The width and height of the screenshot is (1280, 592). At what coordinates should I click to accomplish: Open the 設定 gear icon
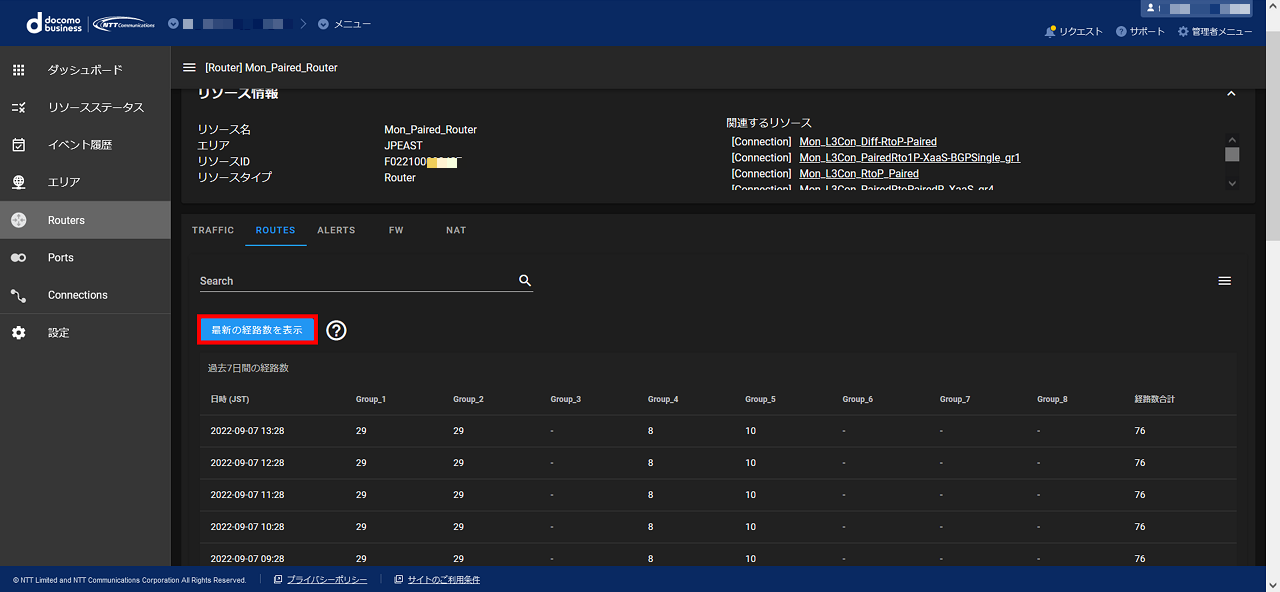tap(18, 332)
